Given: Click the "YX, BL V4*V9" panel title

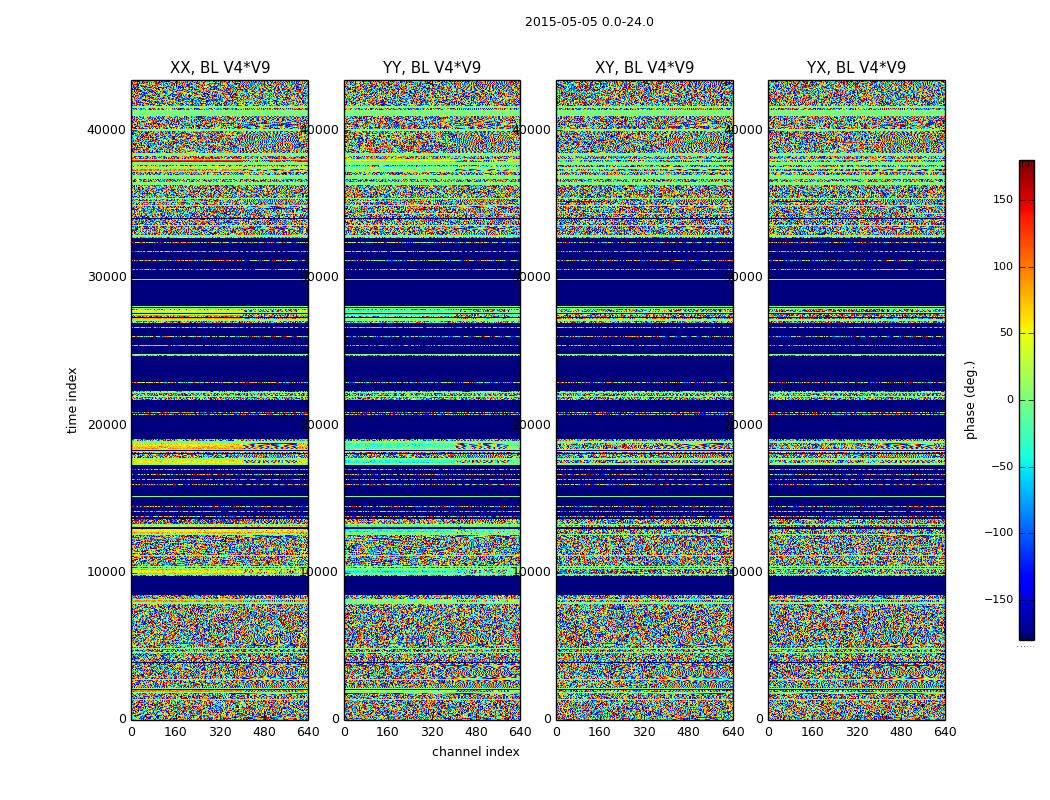Looking at the screenshot, I should [856, 68].
